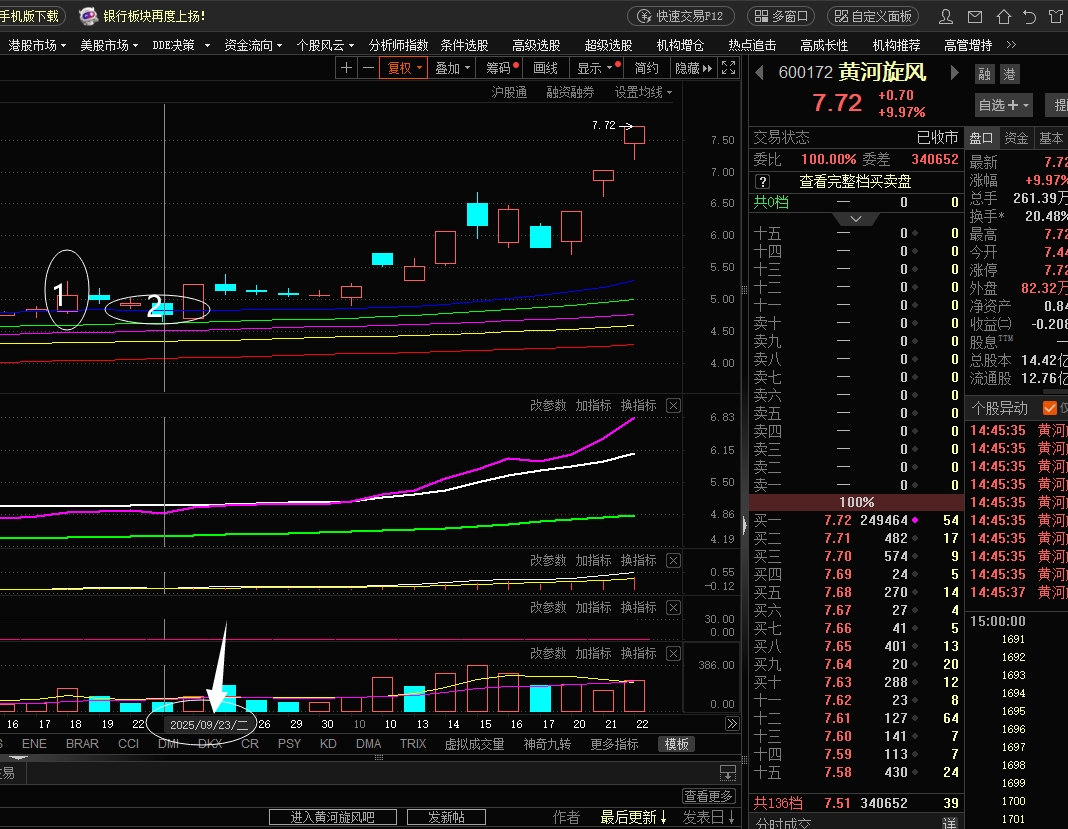Image resolution: width=1068 pixels, height=829 pixels.
Task: Close the second indicator sub-panel
Action: [673, 561]
